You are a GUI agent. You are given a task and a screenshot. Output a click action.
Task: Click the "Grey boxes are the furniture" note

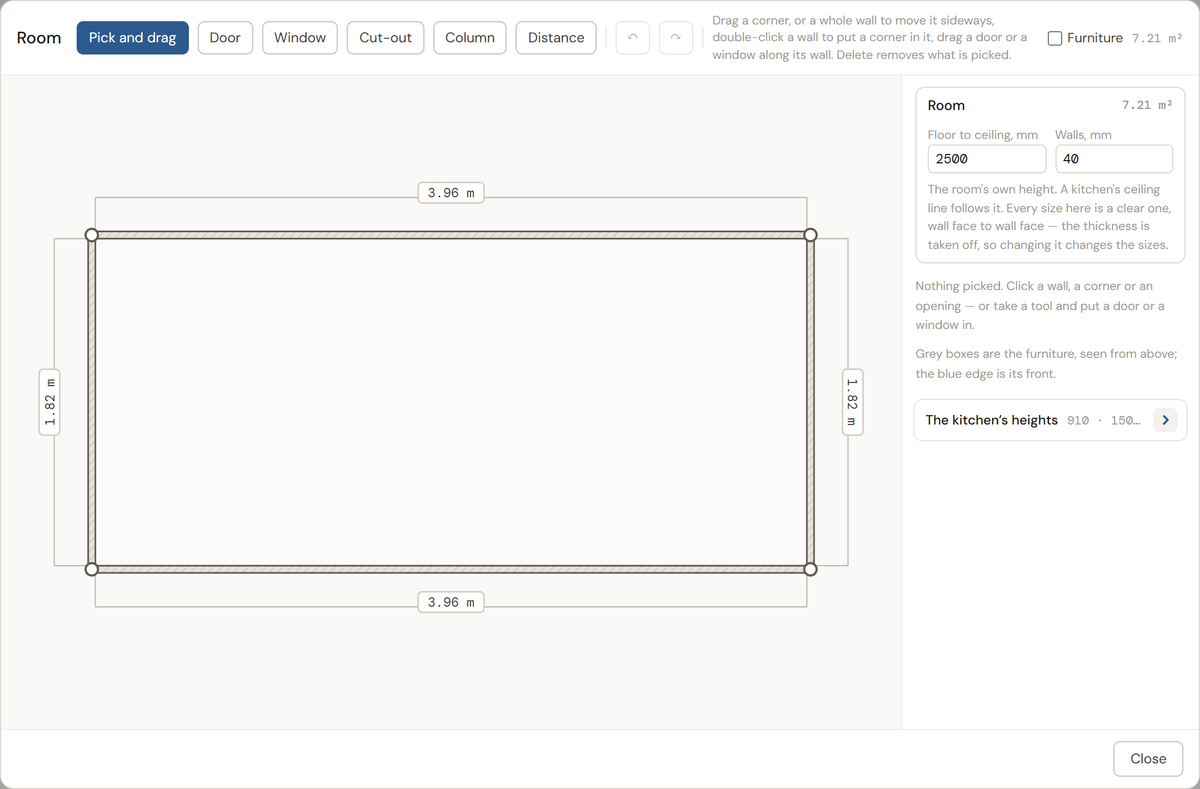1047,364
